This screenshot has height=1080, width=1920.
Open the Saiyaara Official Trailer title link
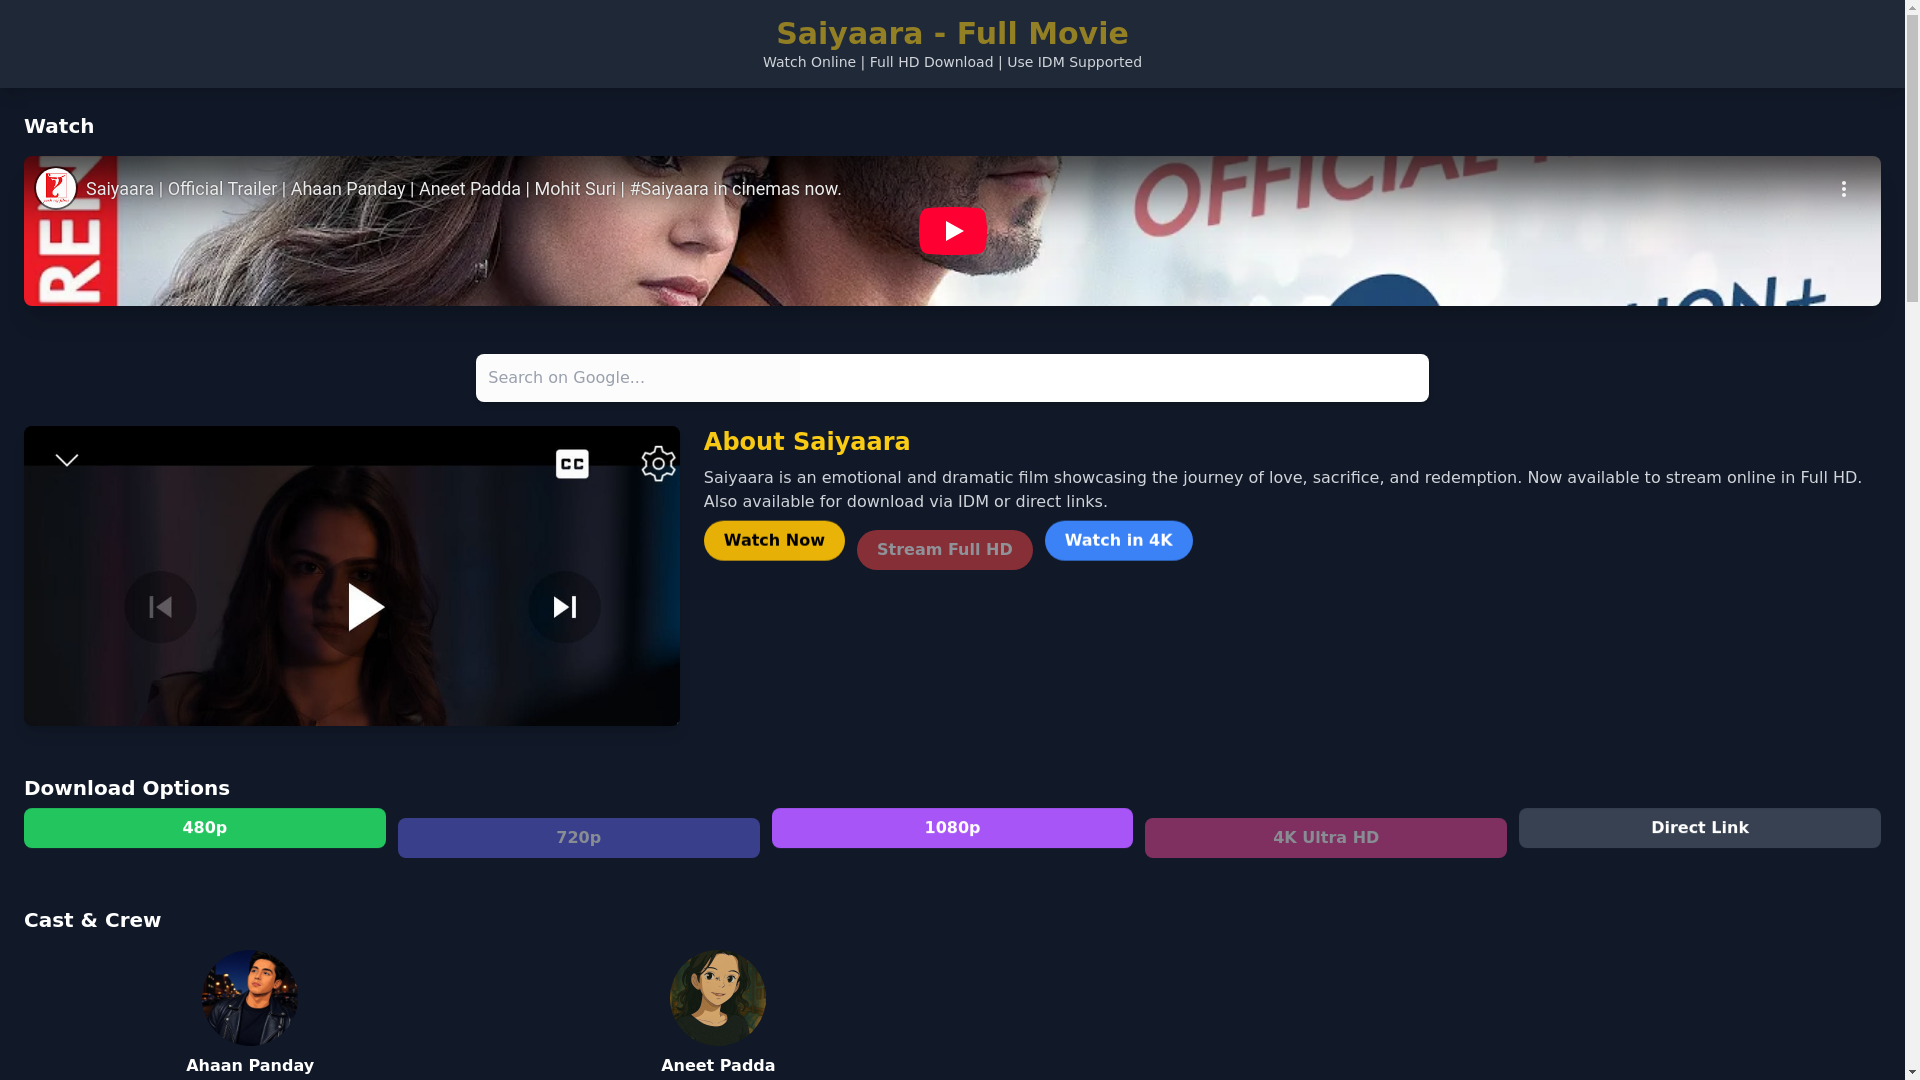click(463, 189)
